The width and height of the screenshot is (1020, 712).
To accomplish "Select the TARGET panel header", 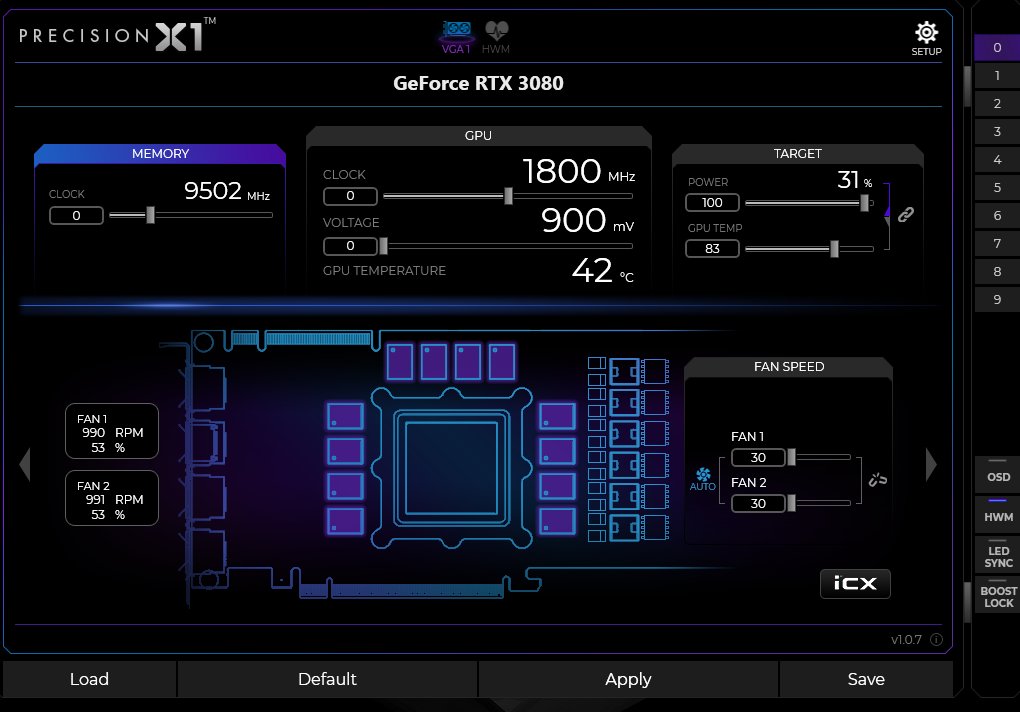I will coord(798,153).
